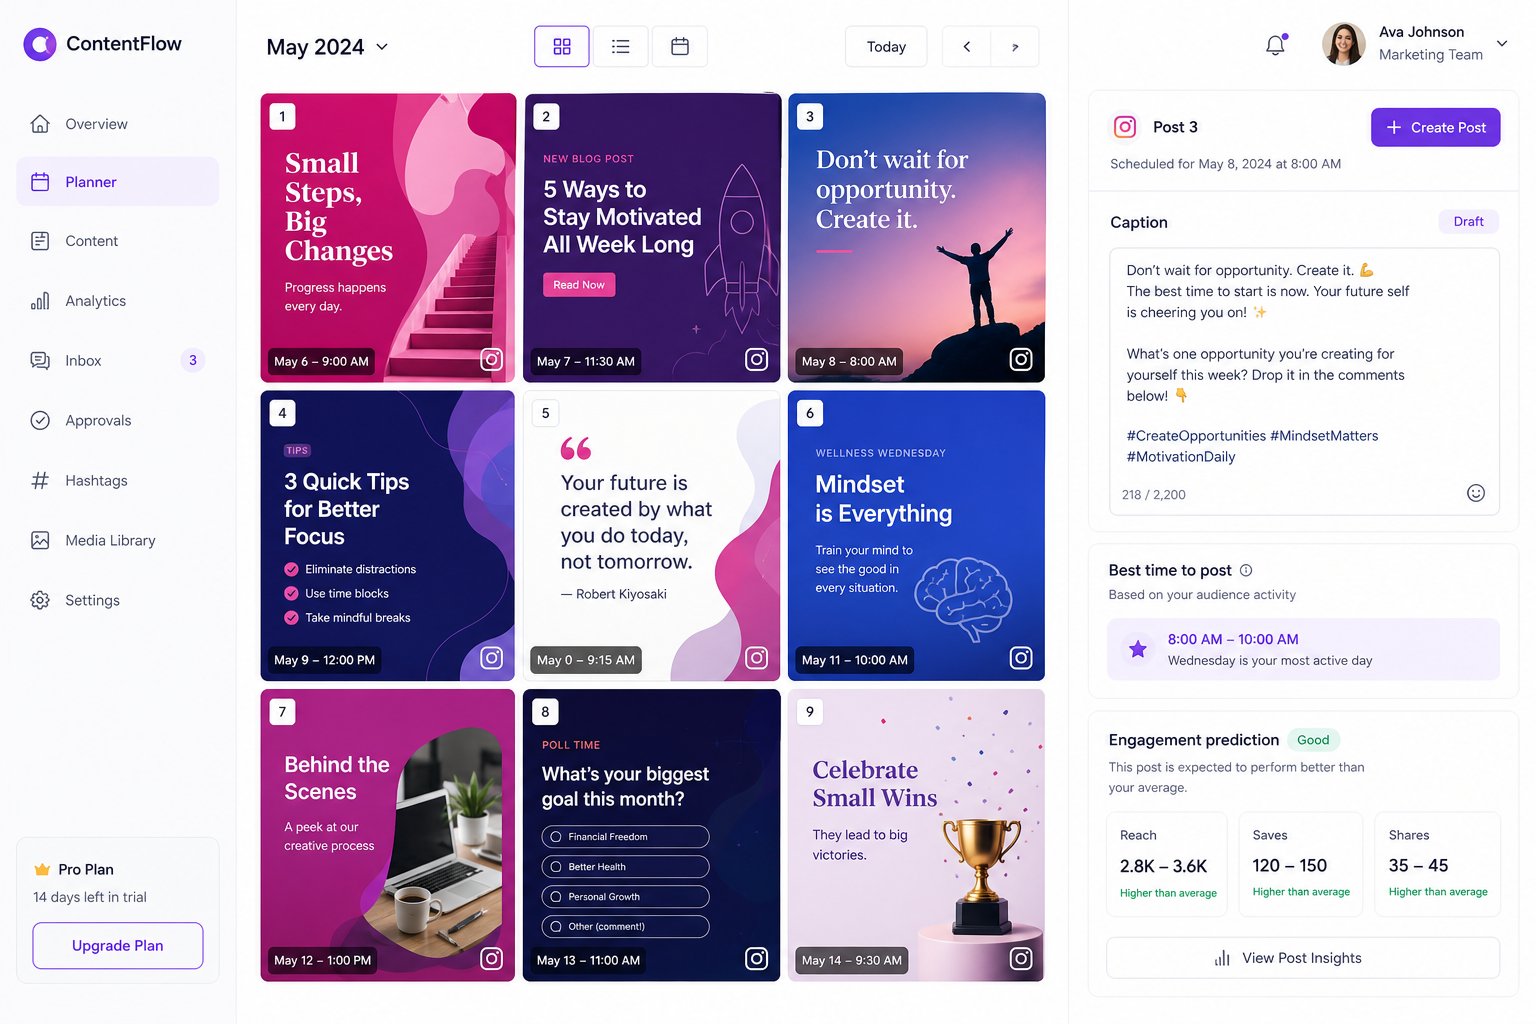Open the May 2024 month dropdown
Image resolution: width=1536 pixels, height=1024 pixels.
[327, 47]
